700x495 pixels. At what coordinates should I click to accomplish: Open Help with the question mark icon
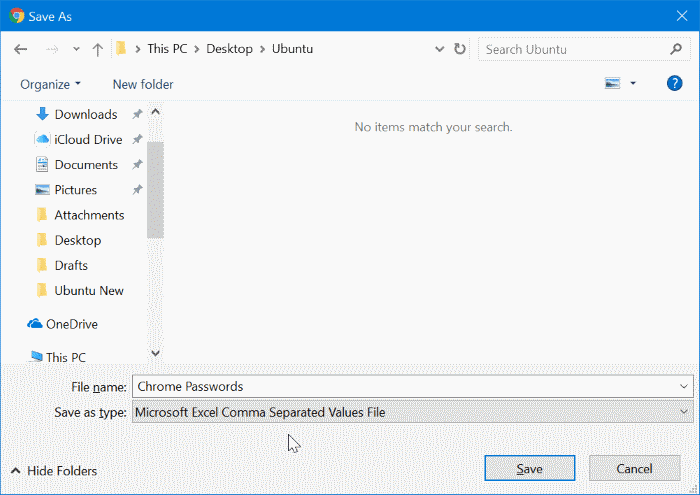[x=674, y=83]
